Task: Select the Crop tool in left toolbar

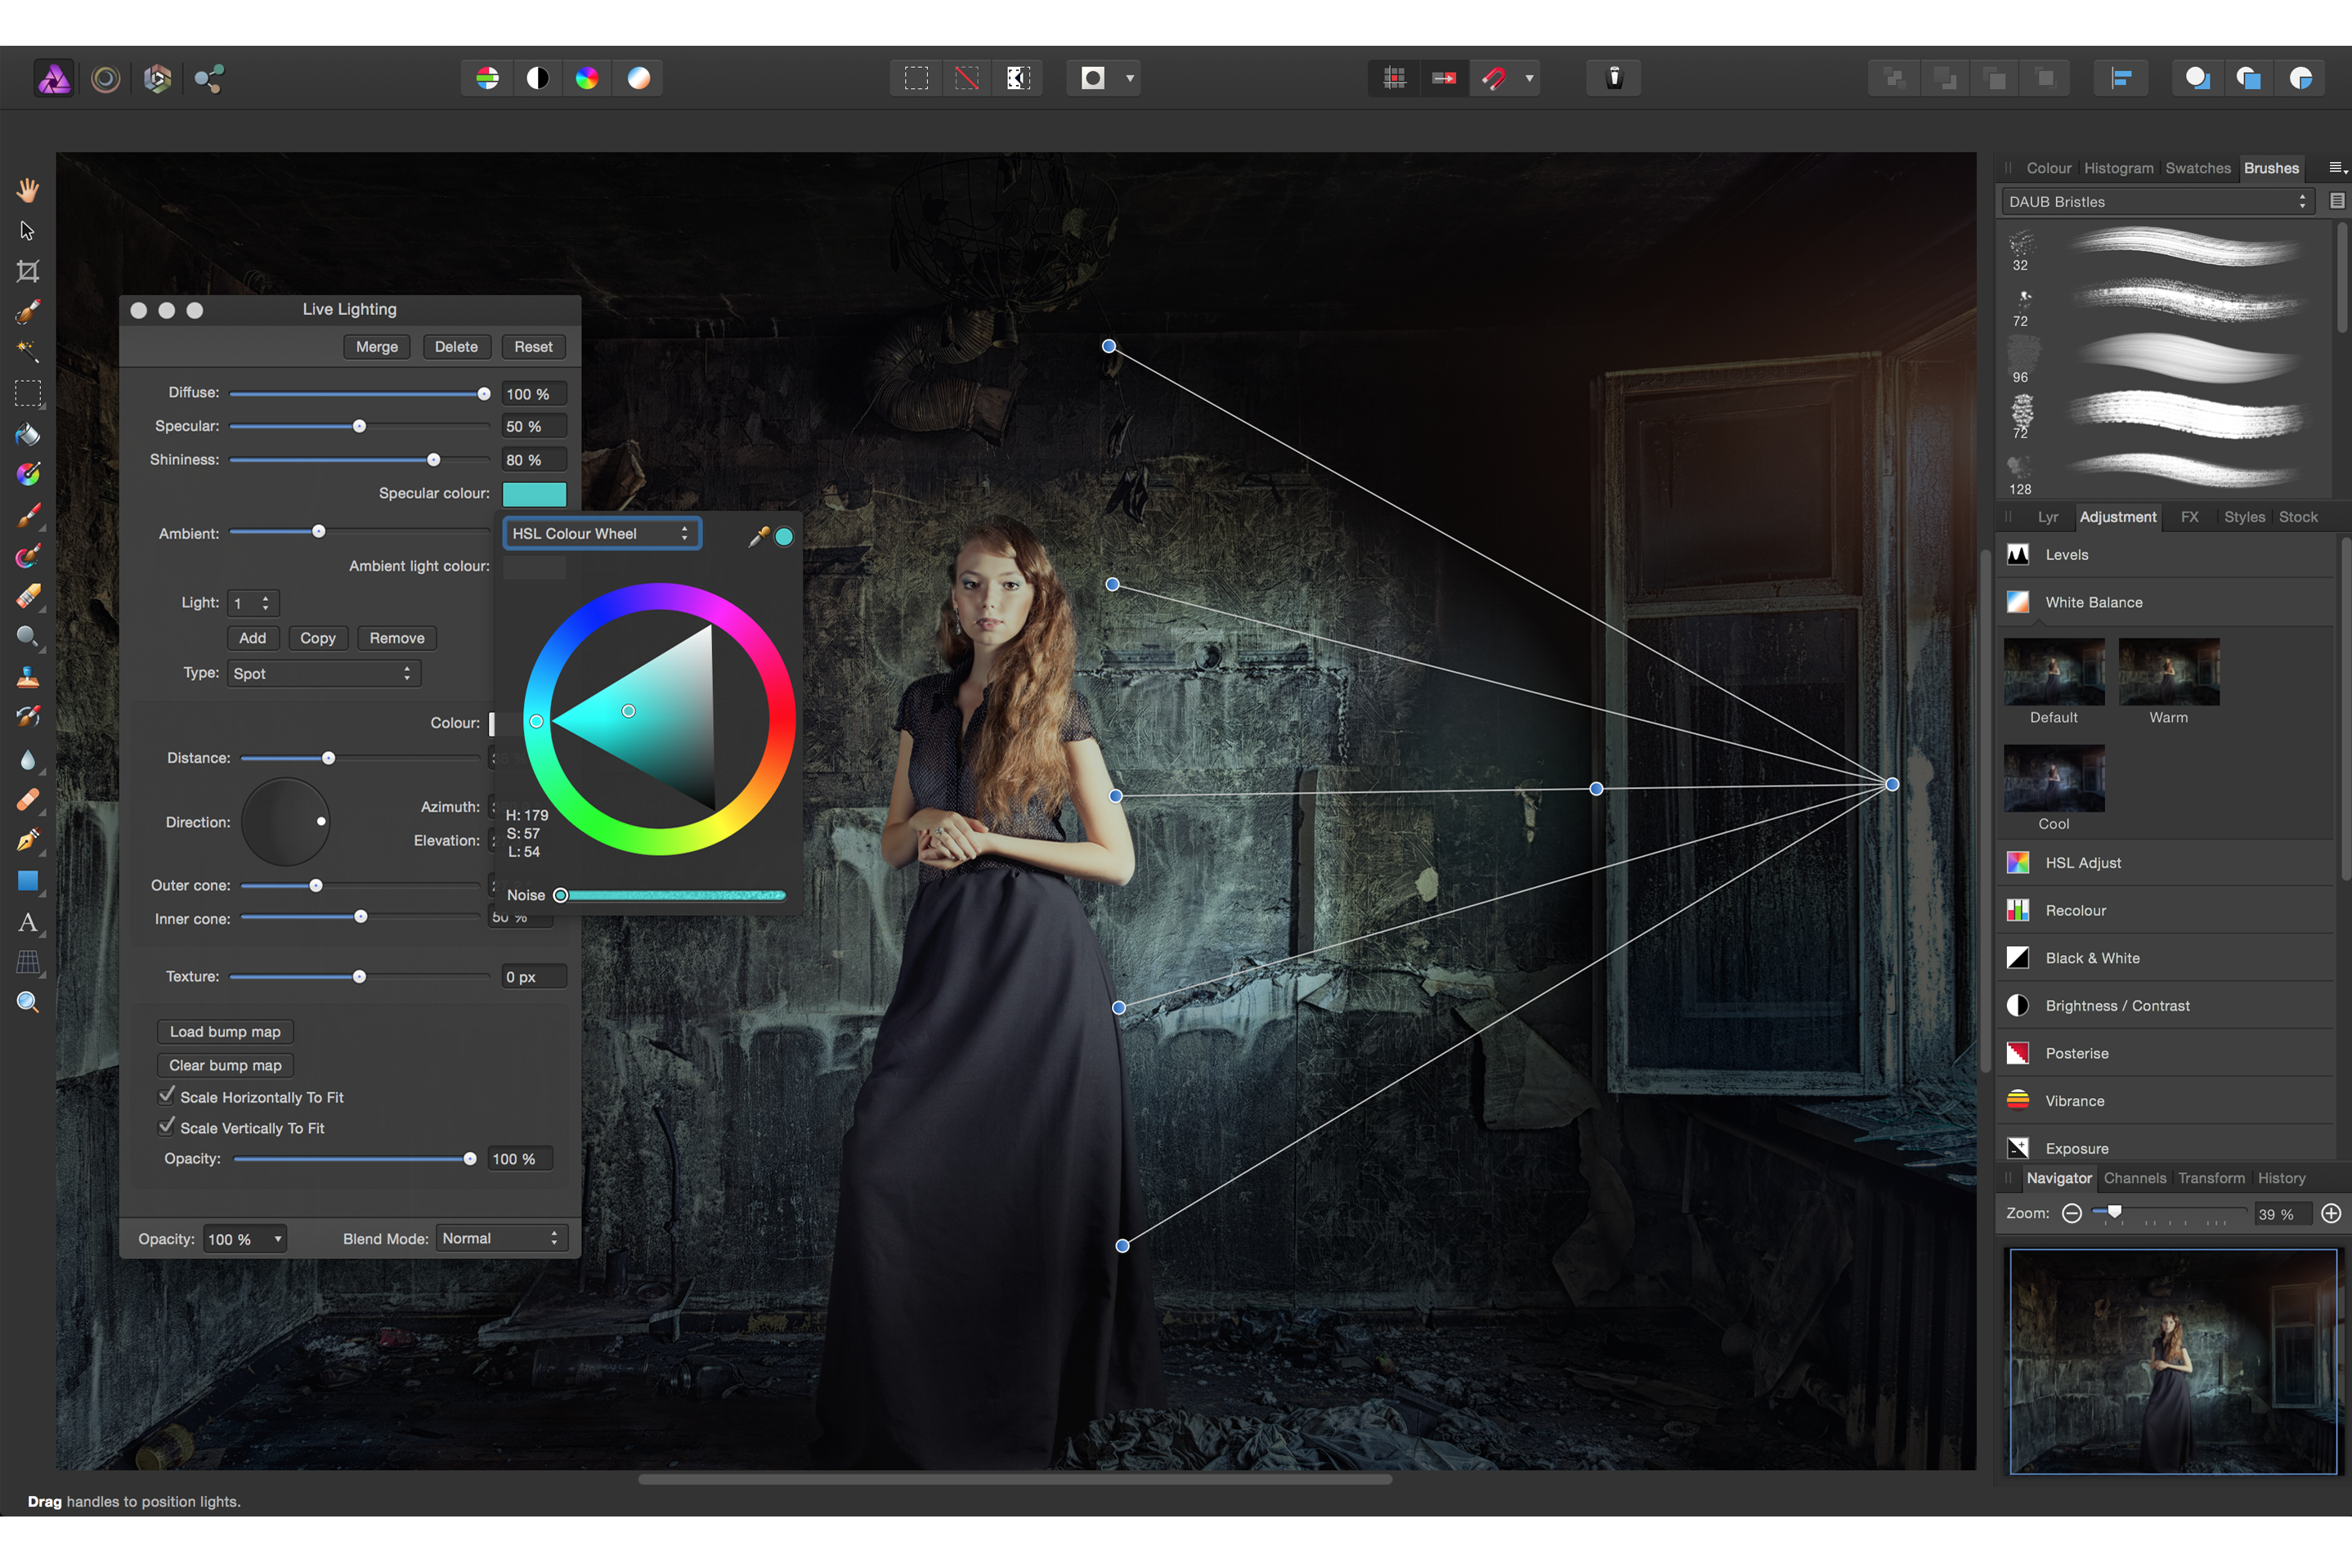Action: (28, 271)
